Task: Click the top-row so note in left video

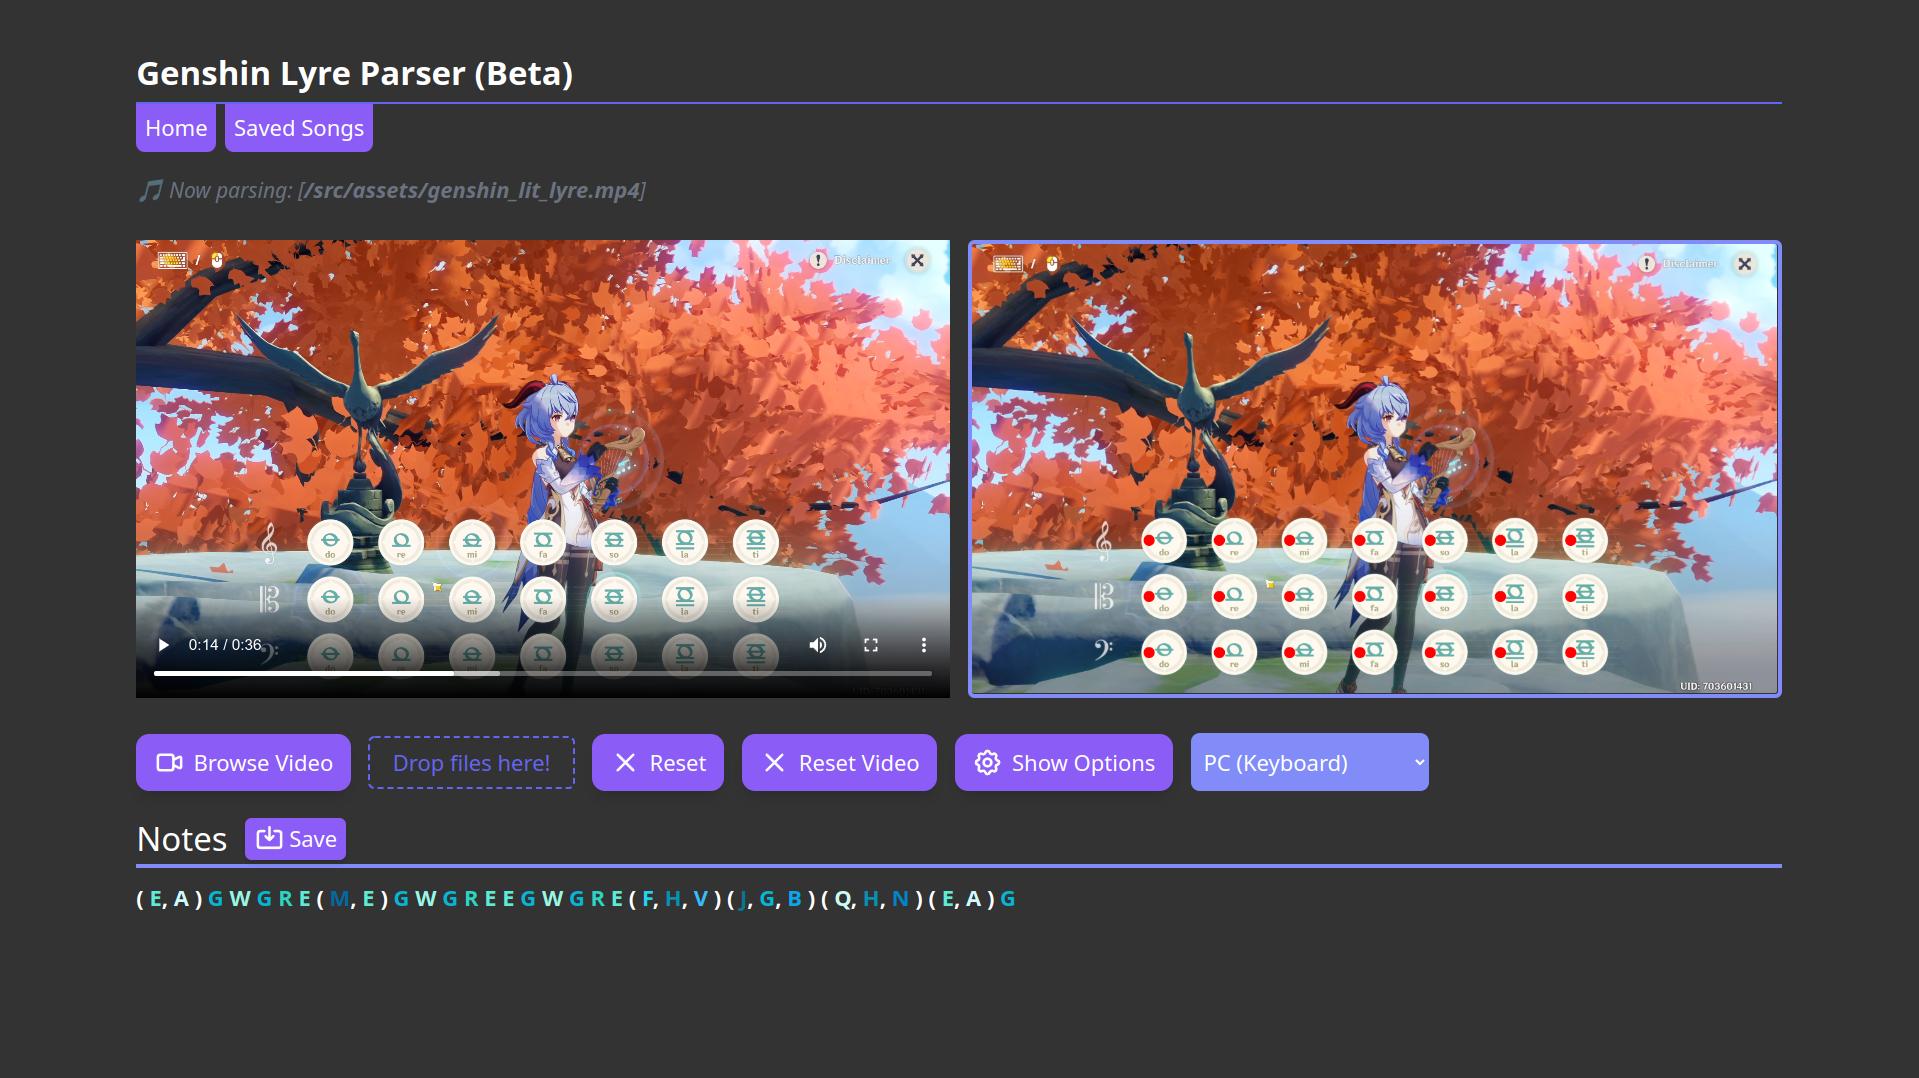Action: click(614, 542)
